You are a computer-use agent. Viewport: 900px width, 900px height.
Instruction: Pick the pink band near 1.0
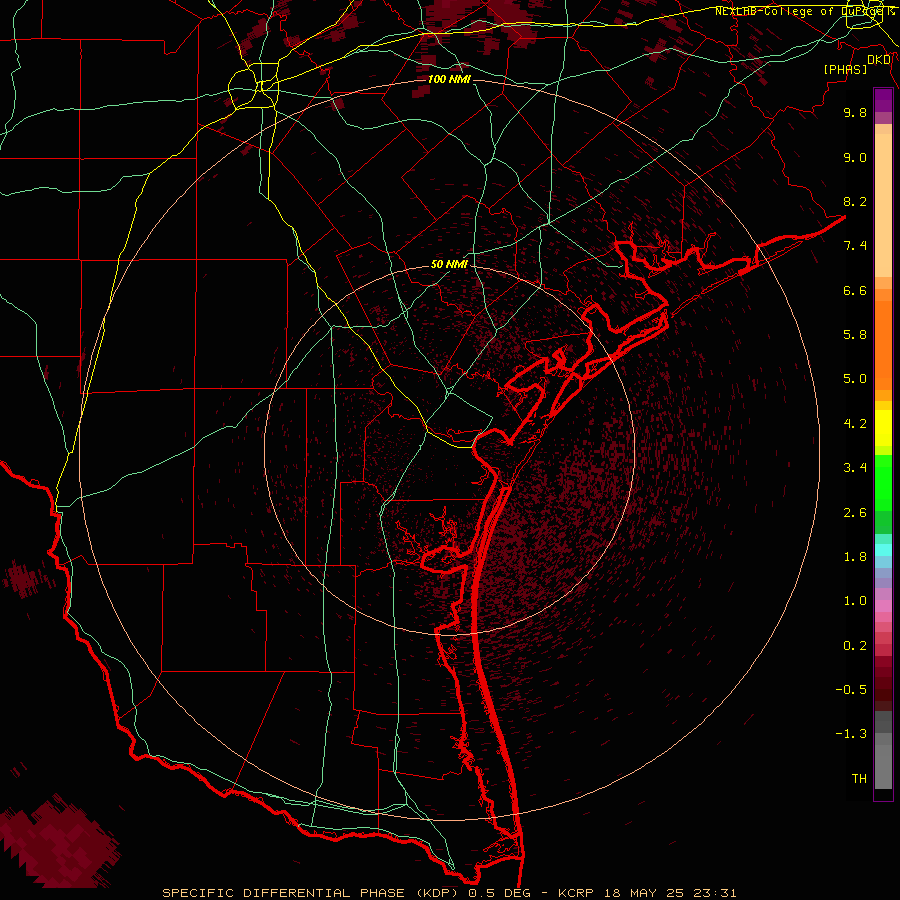tap(883, 606)
